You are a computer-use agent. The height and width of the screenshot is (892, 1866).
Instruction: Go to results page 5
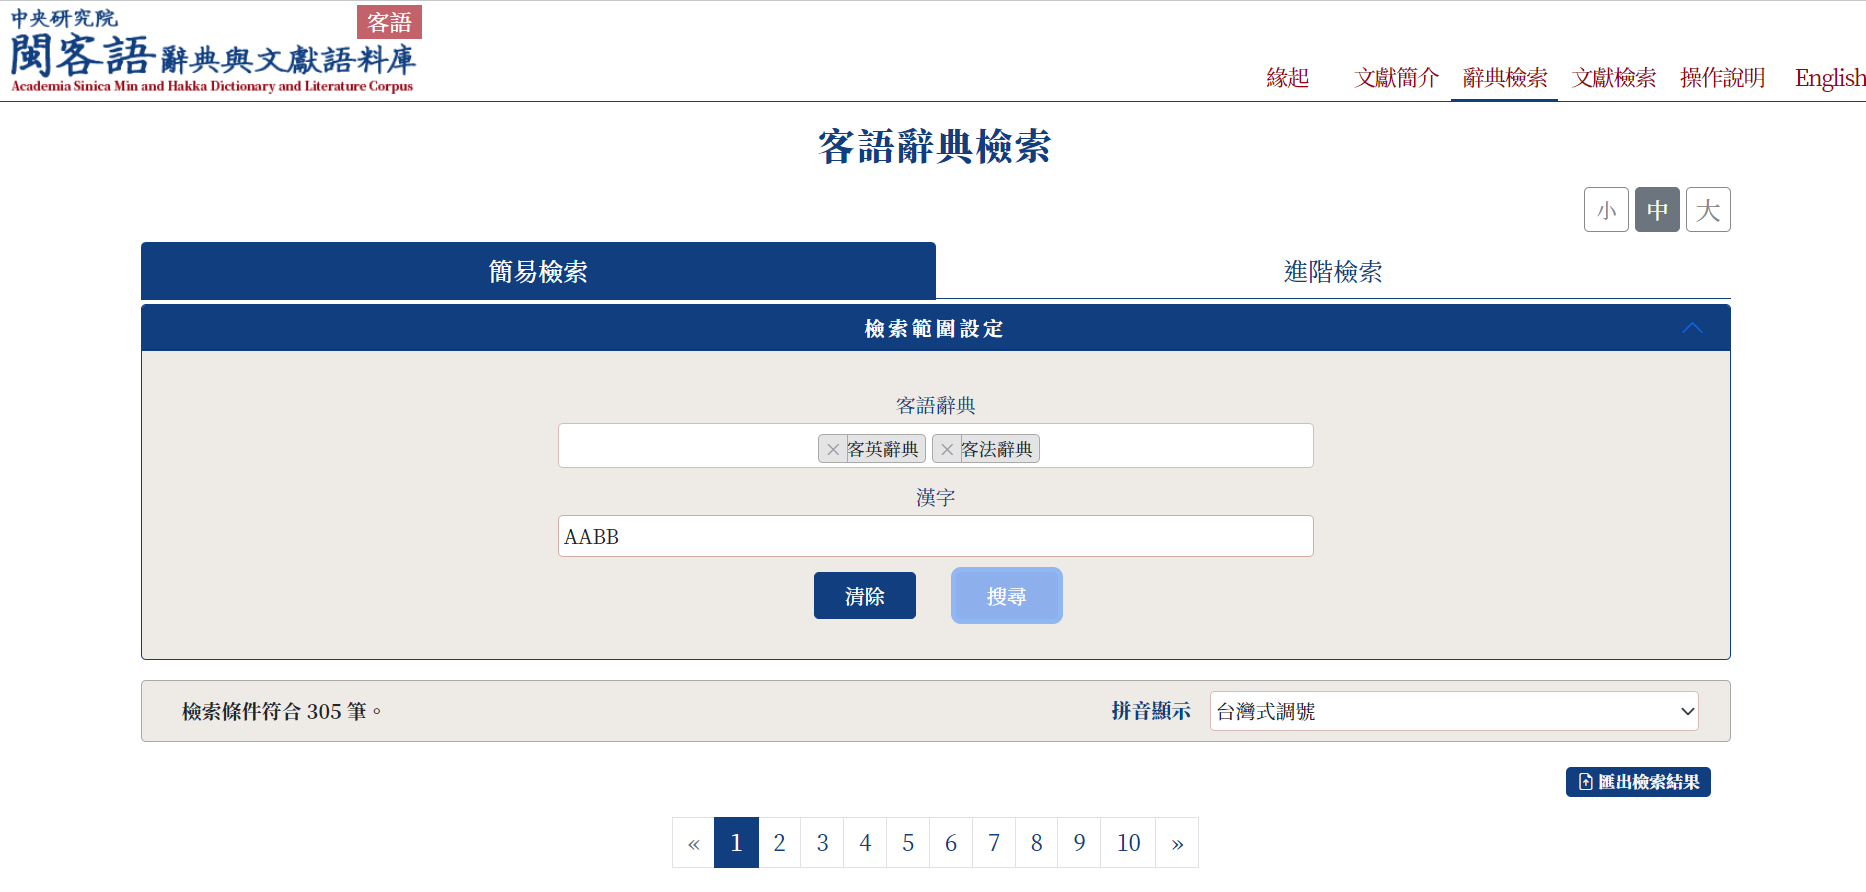click(x=908, y=843)
